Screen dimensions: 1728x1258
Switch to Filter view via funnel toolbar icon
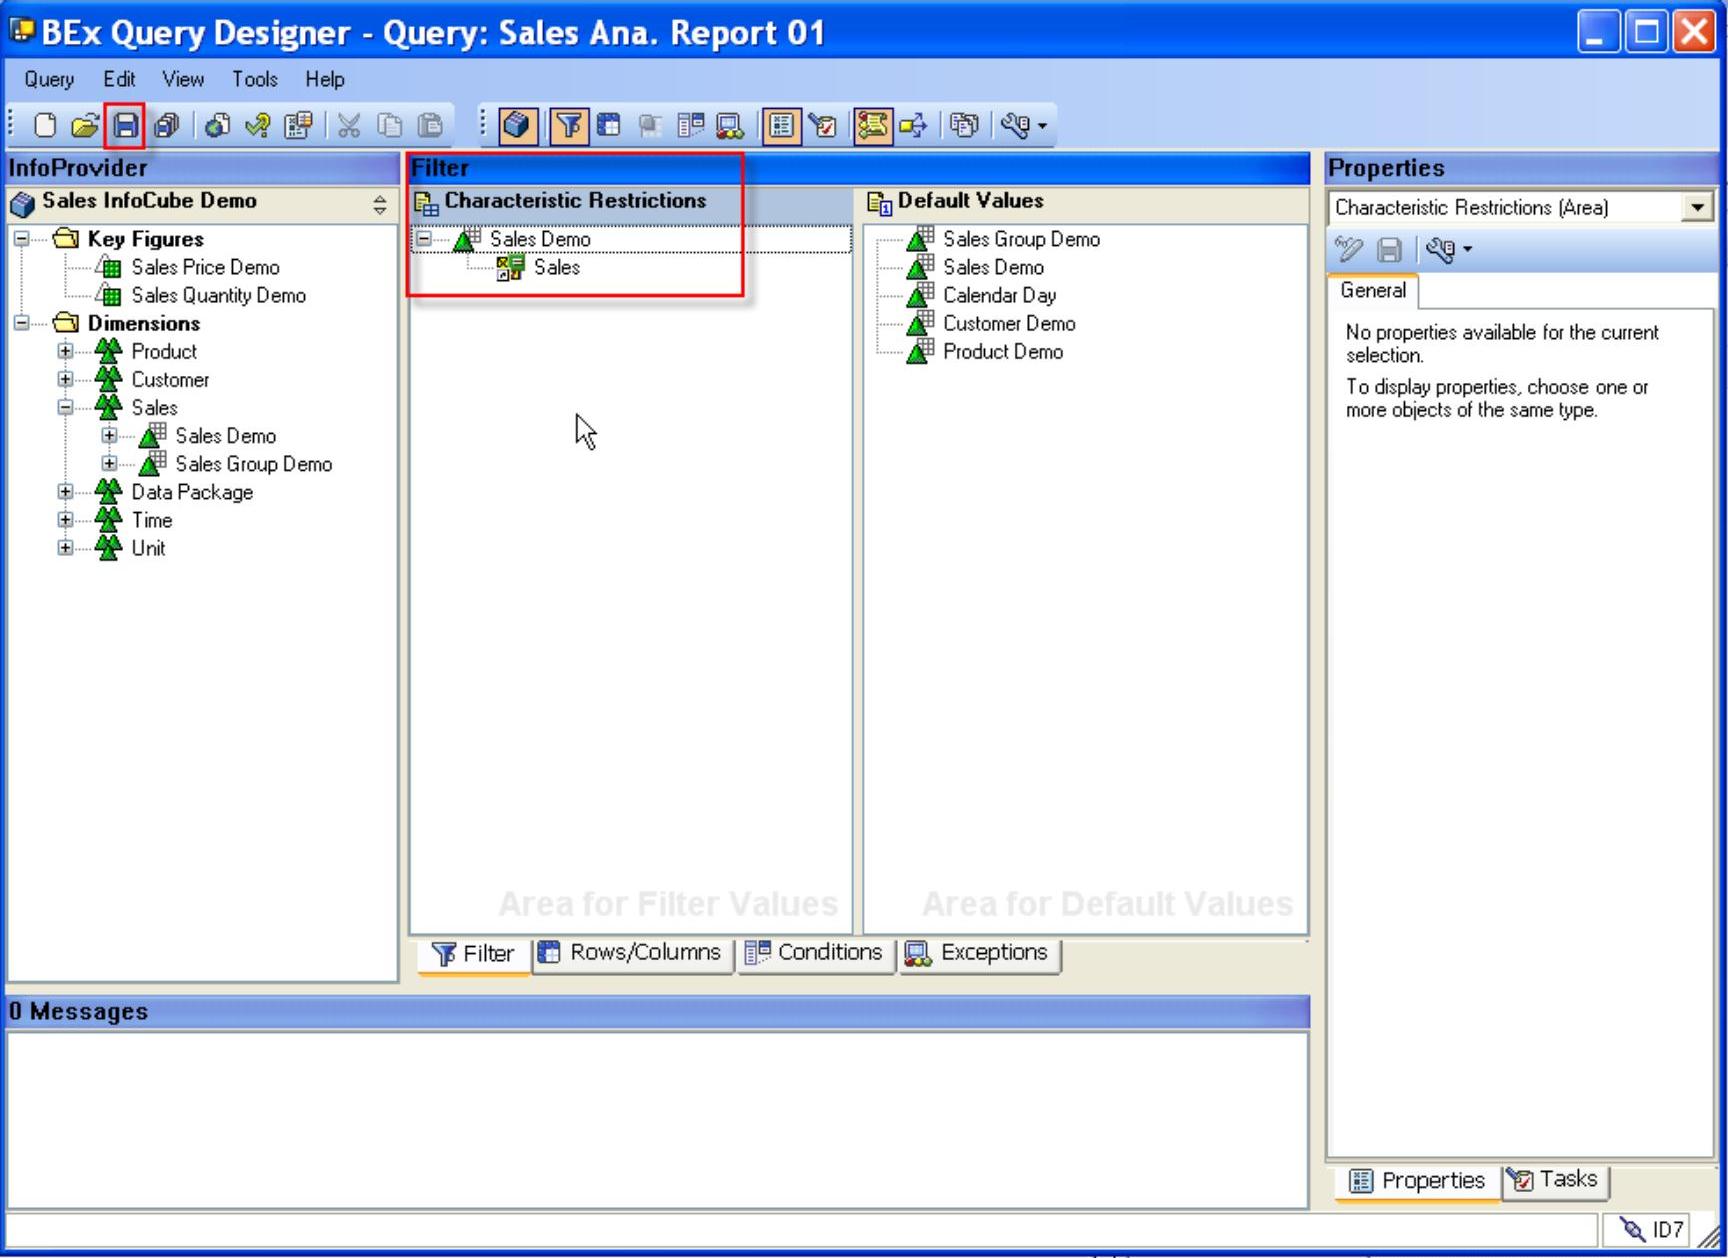coord(568,125)
